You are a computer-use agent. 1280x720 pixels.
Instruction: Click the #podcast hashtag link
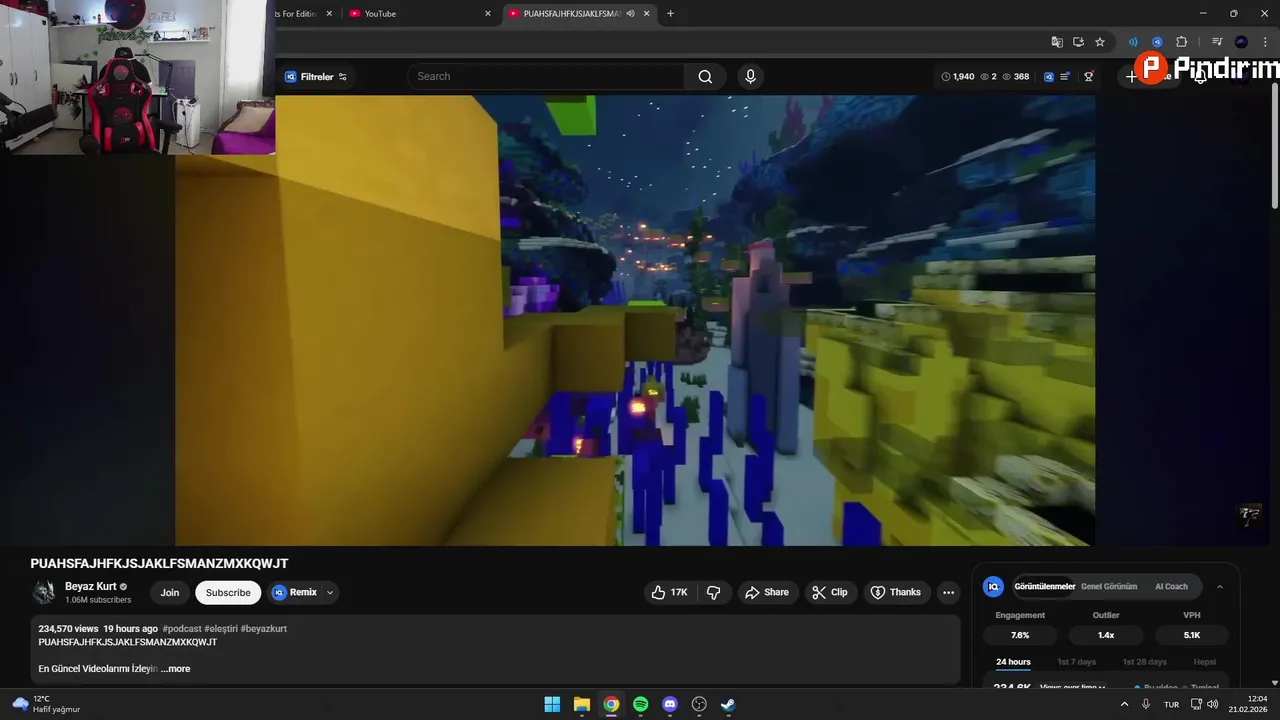(182, 629)
